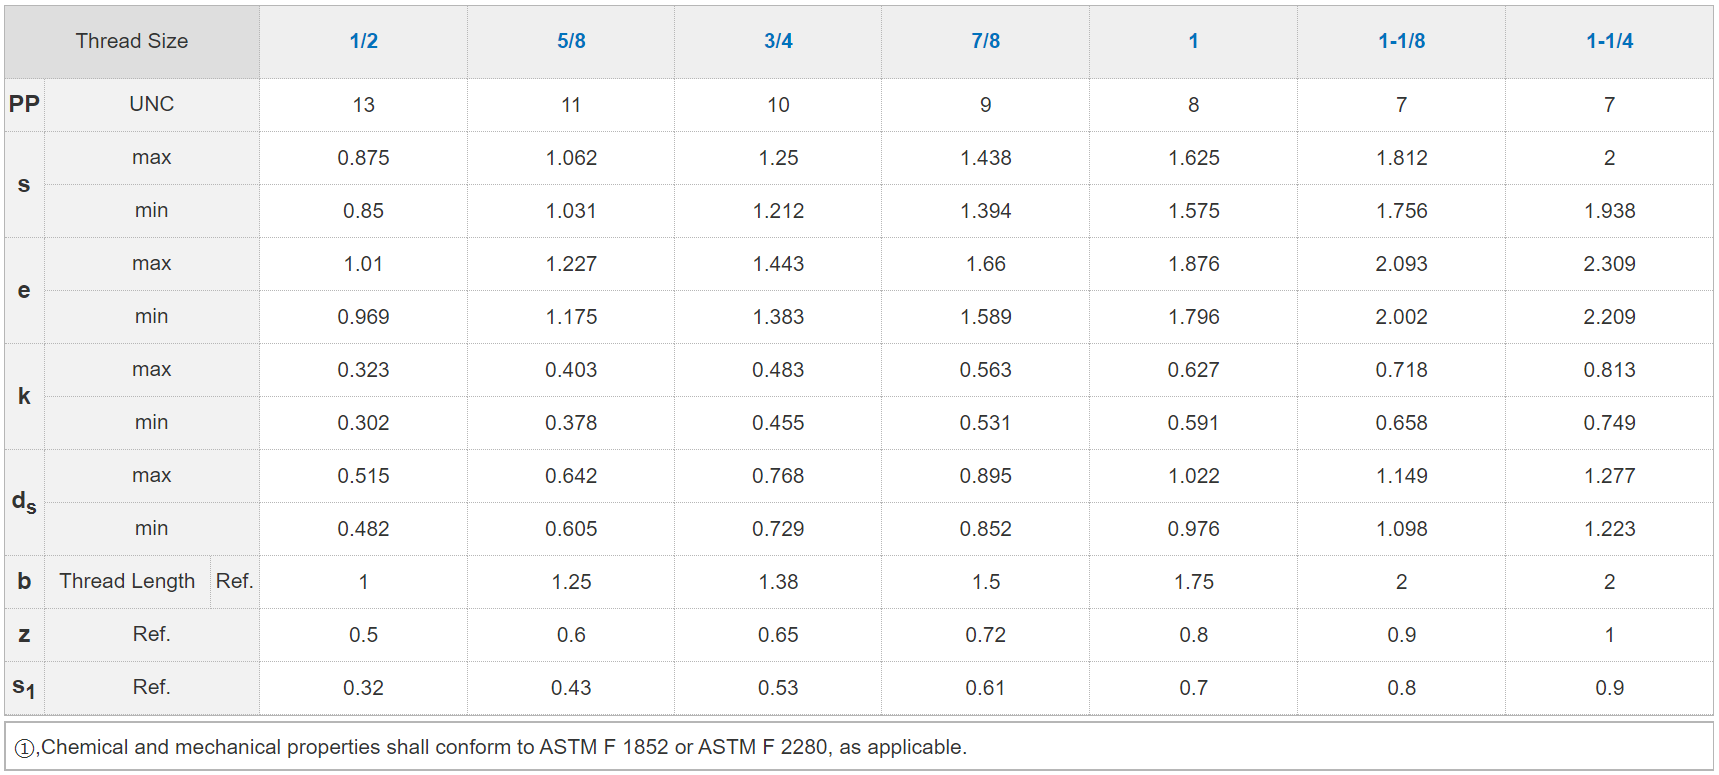Viewport: 1719px width, 775px height.
Task: Select the PP row label
Action: click(24, 104)
